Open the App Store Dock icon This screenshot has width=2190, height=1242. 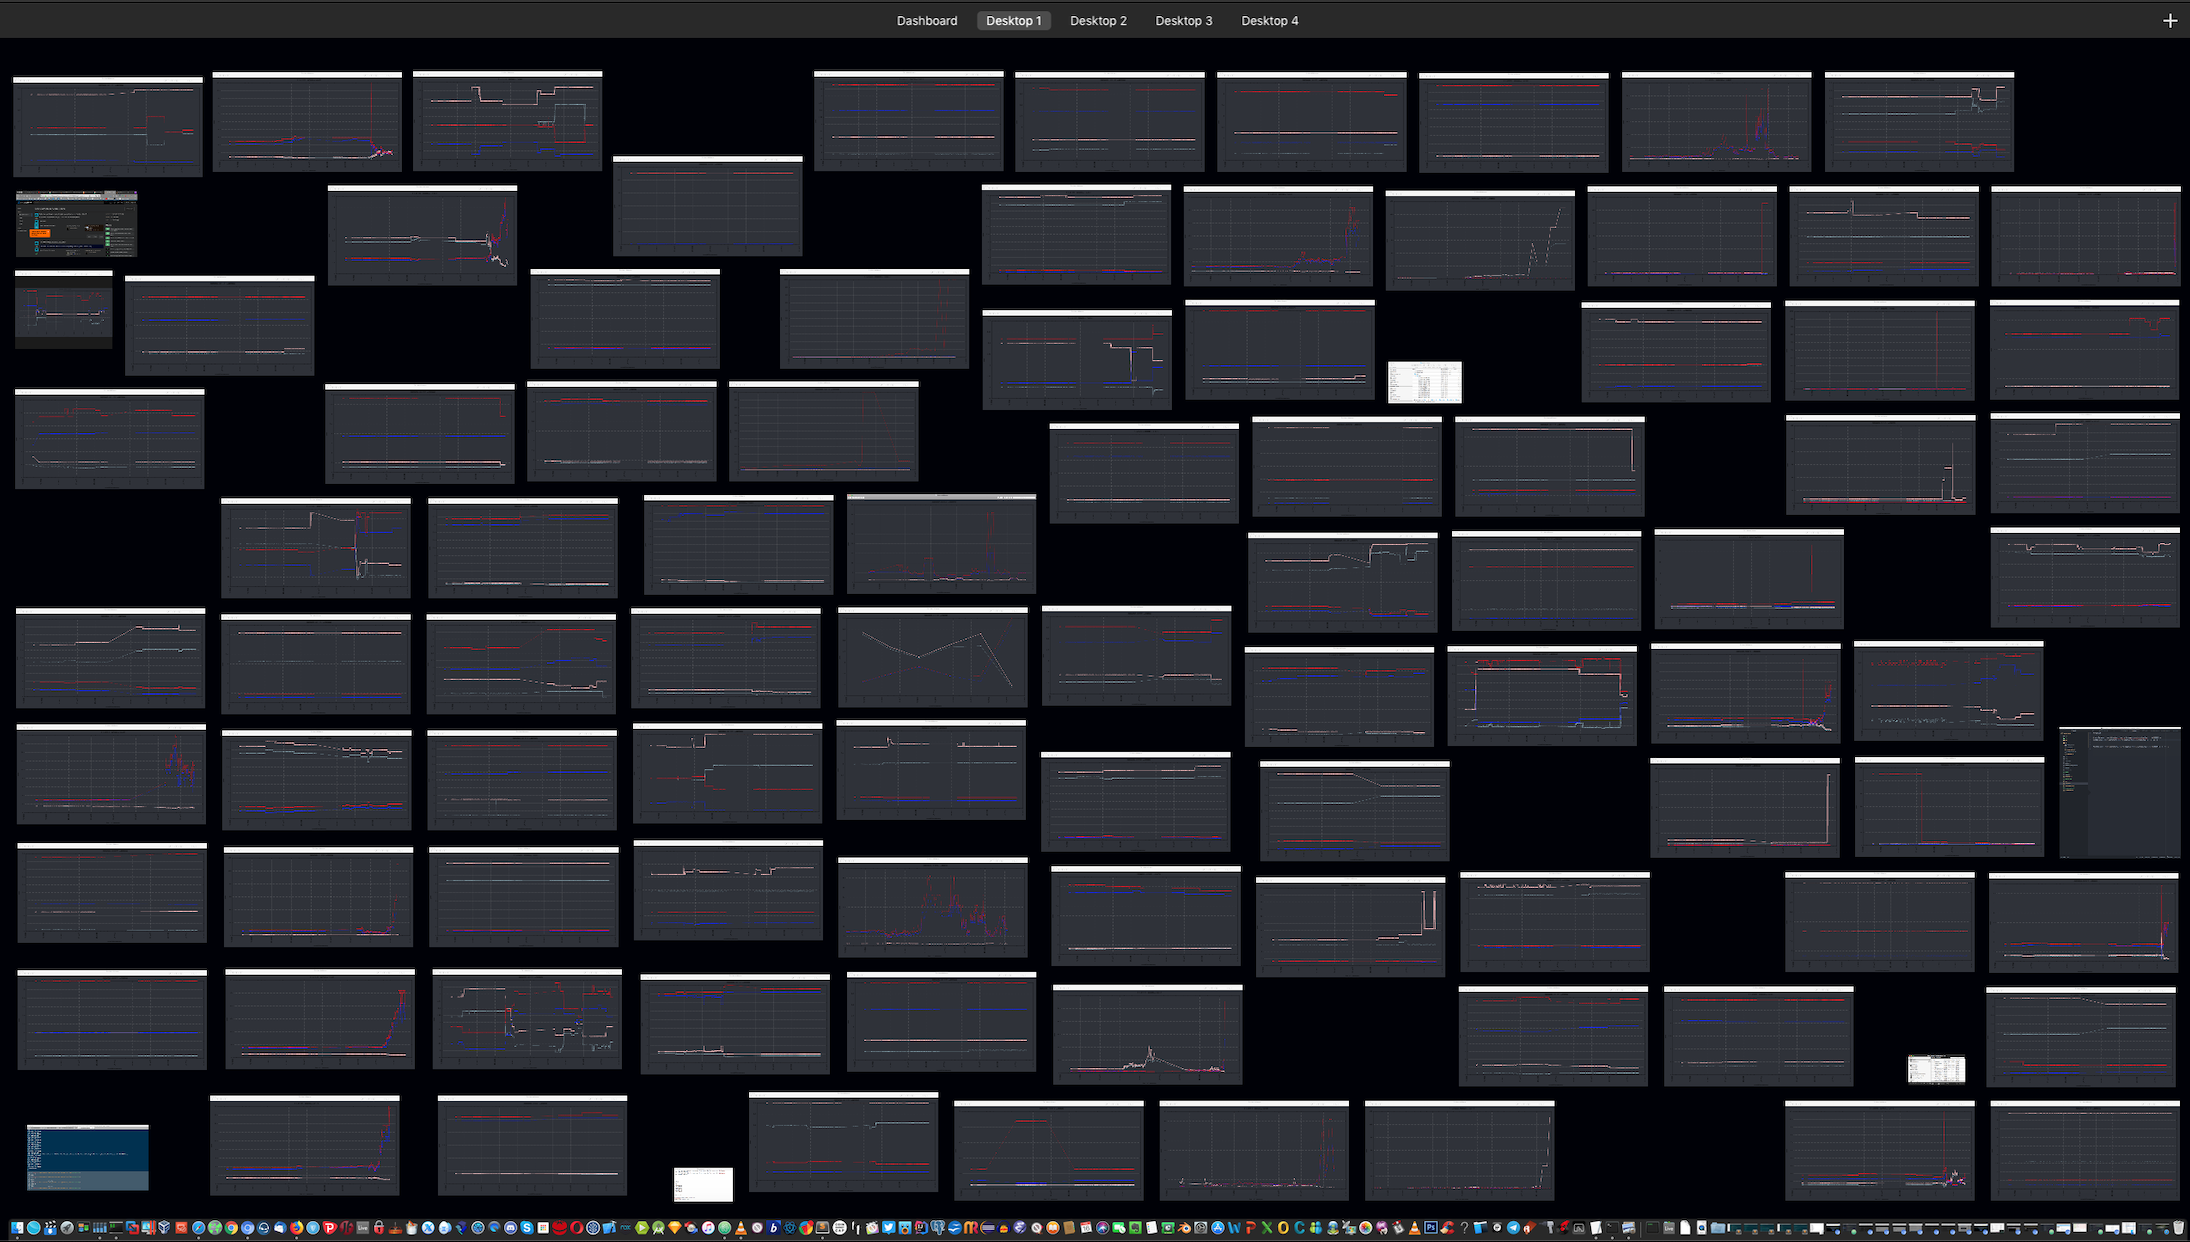click(x=1218, y=1228)
